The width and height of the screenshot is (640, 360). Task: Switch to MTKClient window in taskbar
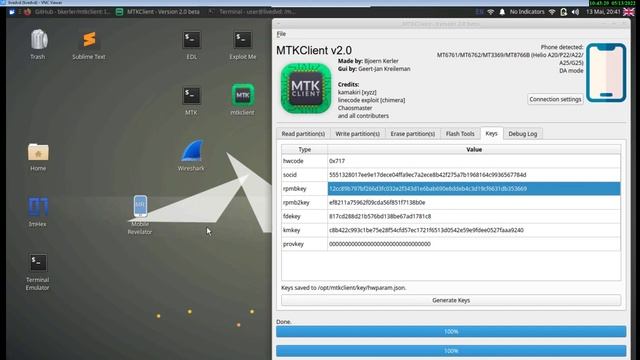(158, 12)
